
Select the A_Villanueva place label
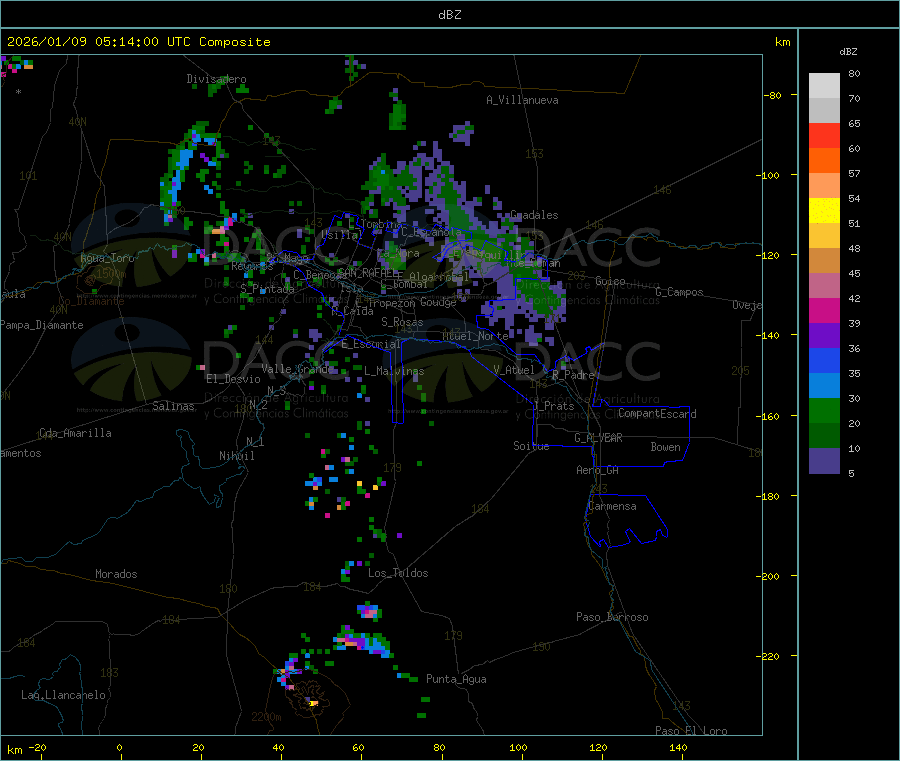(522, 100)
